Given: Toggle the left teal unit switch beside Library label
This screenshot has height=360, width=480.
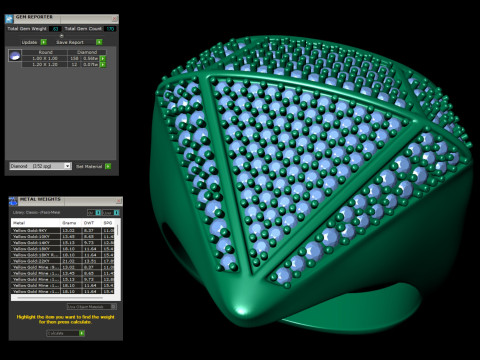Looking at the screenshot, I should coord(98,212).
